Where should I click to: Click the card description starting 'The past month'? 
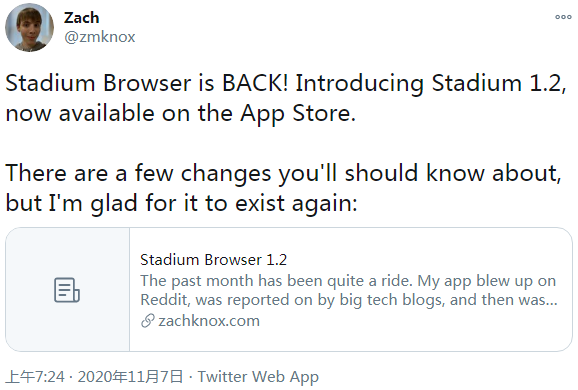tap(349, 290)
